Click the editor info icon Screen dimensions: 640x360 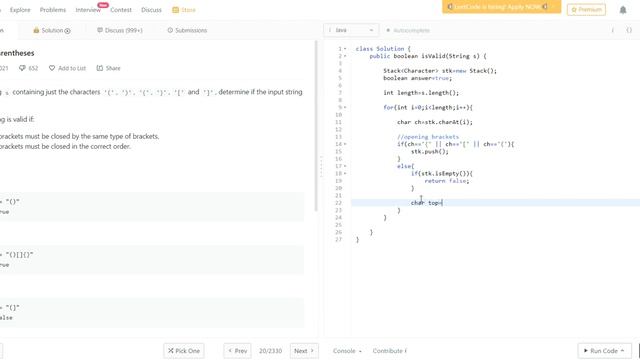[612, 30]
